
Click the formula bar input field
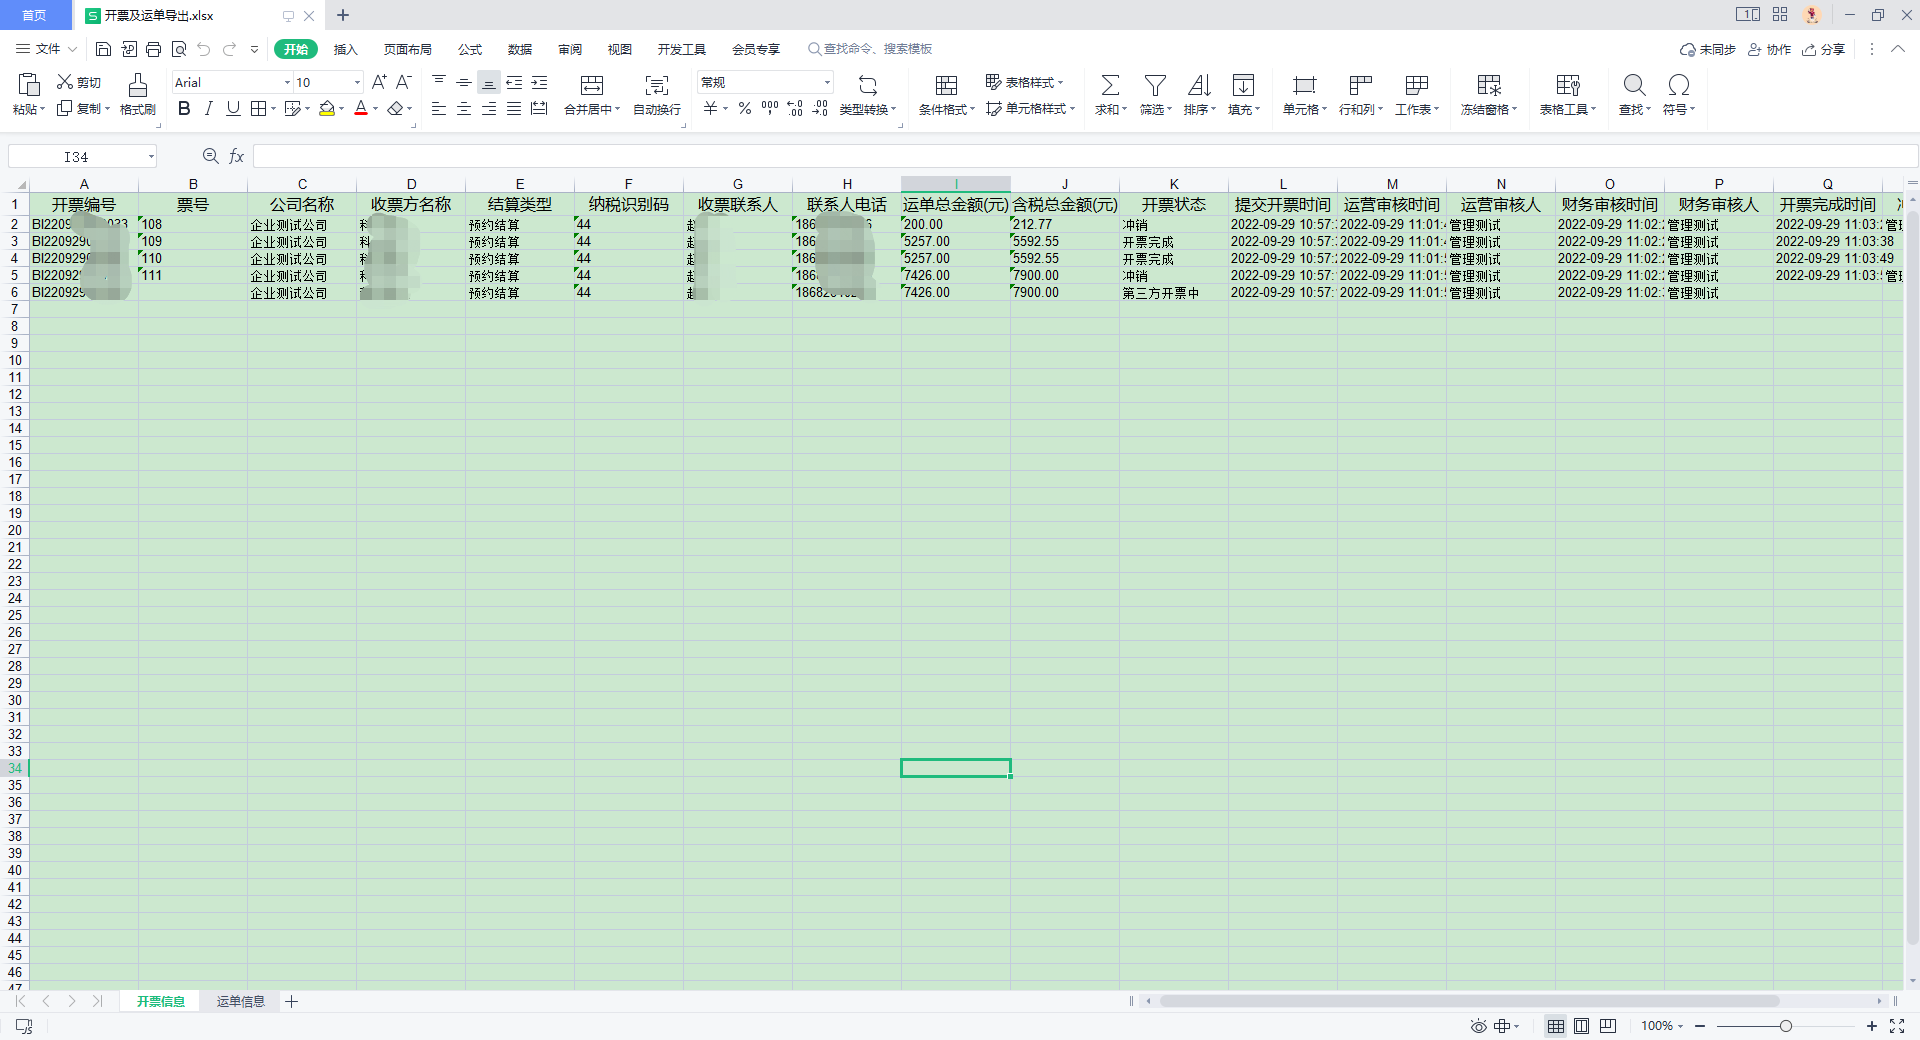pyautogui.click(x=1080, y=157)
